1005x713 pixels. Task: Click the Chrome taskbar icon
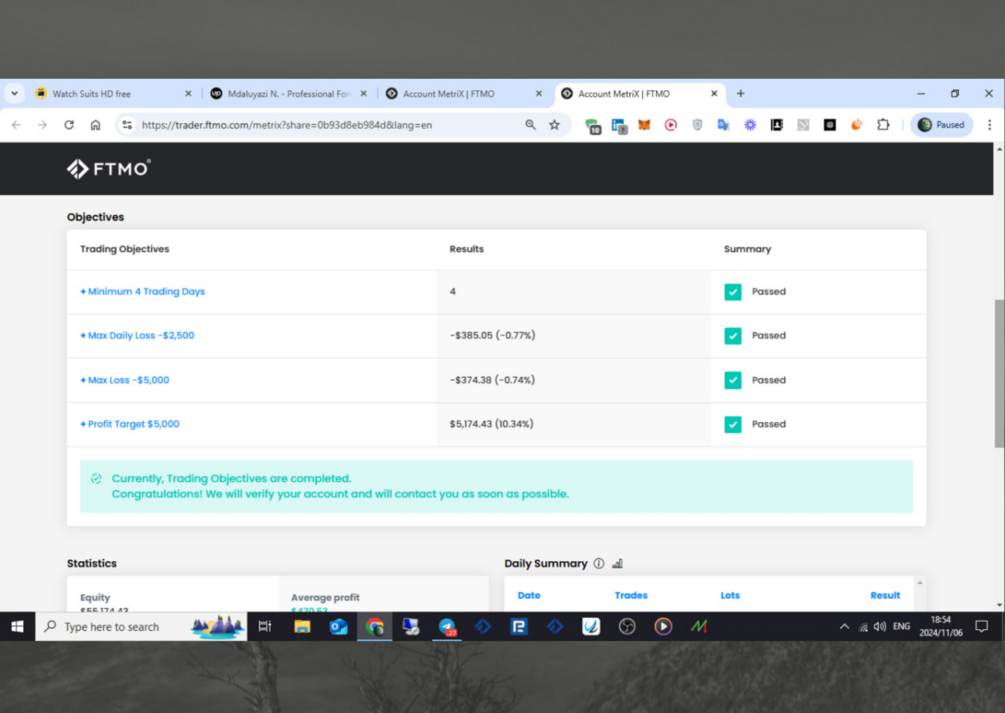(x=374, y=627)
